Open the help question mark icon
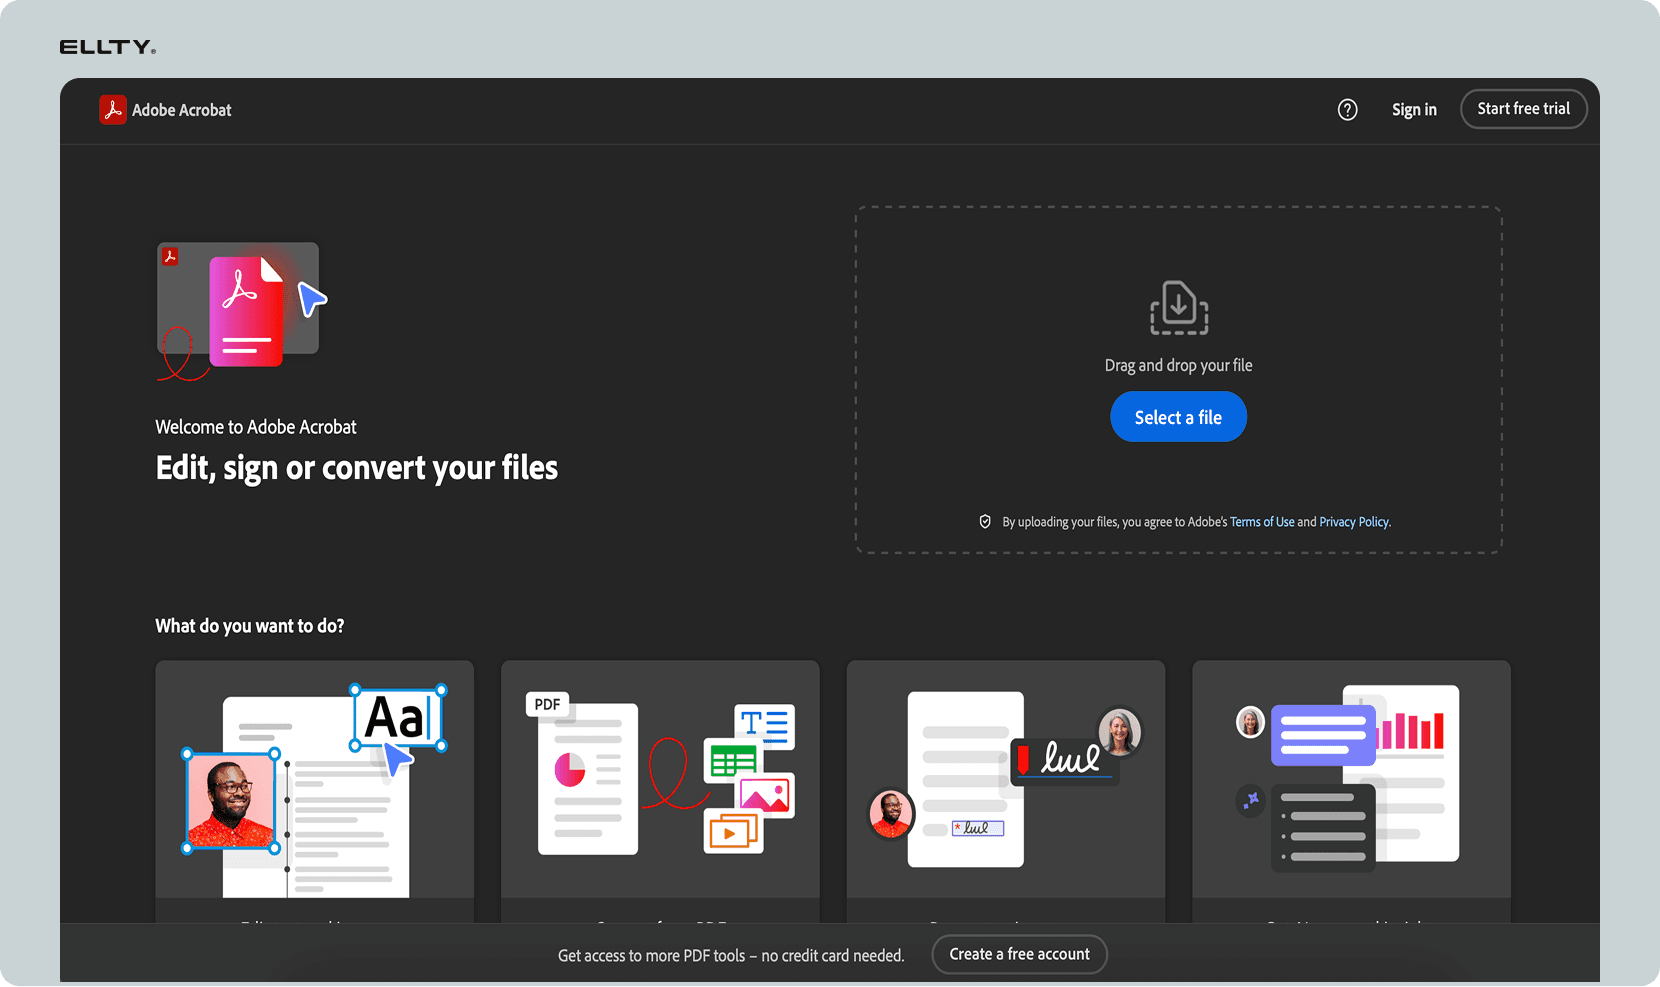The height and width of the screenshot is (987, 1660). (1347, 110)
